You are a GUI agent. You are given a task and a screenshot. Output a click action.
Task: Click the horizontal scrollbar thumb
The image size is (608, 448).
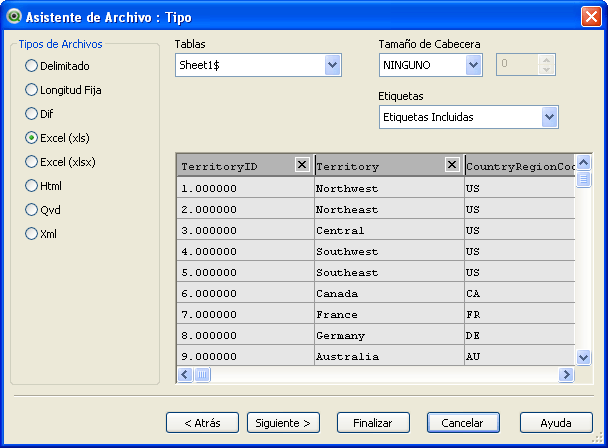202,375
